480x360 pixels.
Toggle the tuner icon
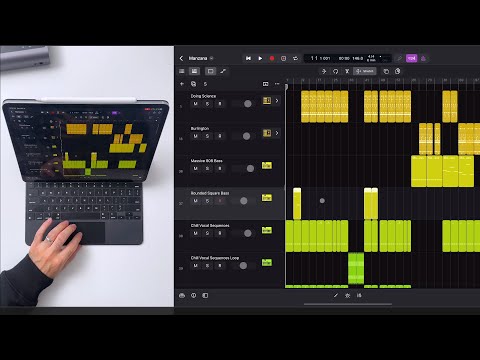point(399,58)
